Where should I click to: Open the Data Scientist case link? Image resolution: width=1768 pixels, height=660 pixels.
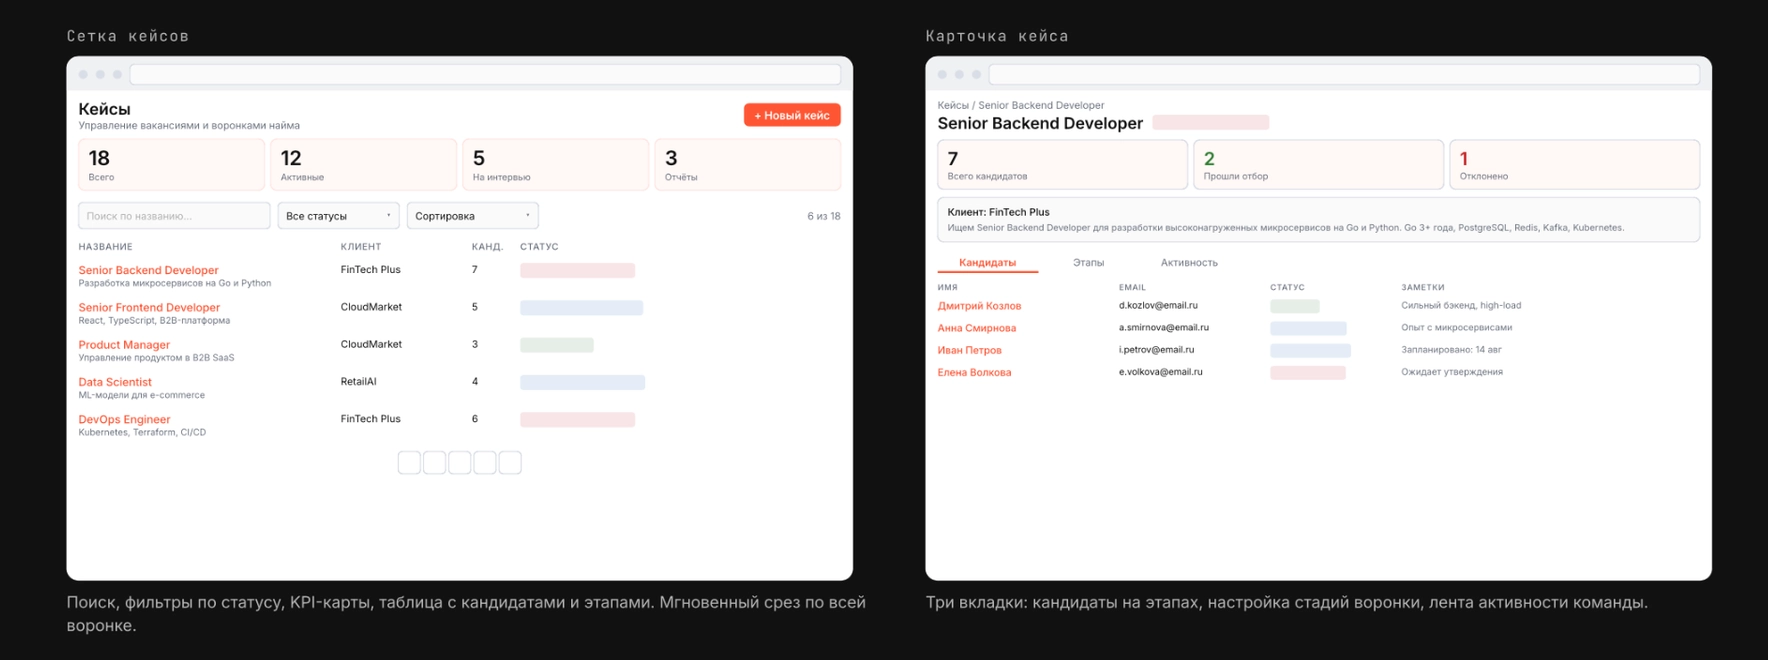coord(115,382)
